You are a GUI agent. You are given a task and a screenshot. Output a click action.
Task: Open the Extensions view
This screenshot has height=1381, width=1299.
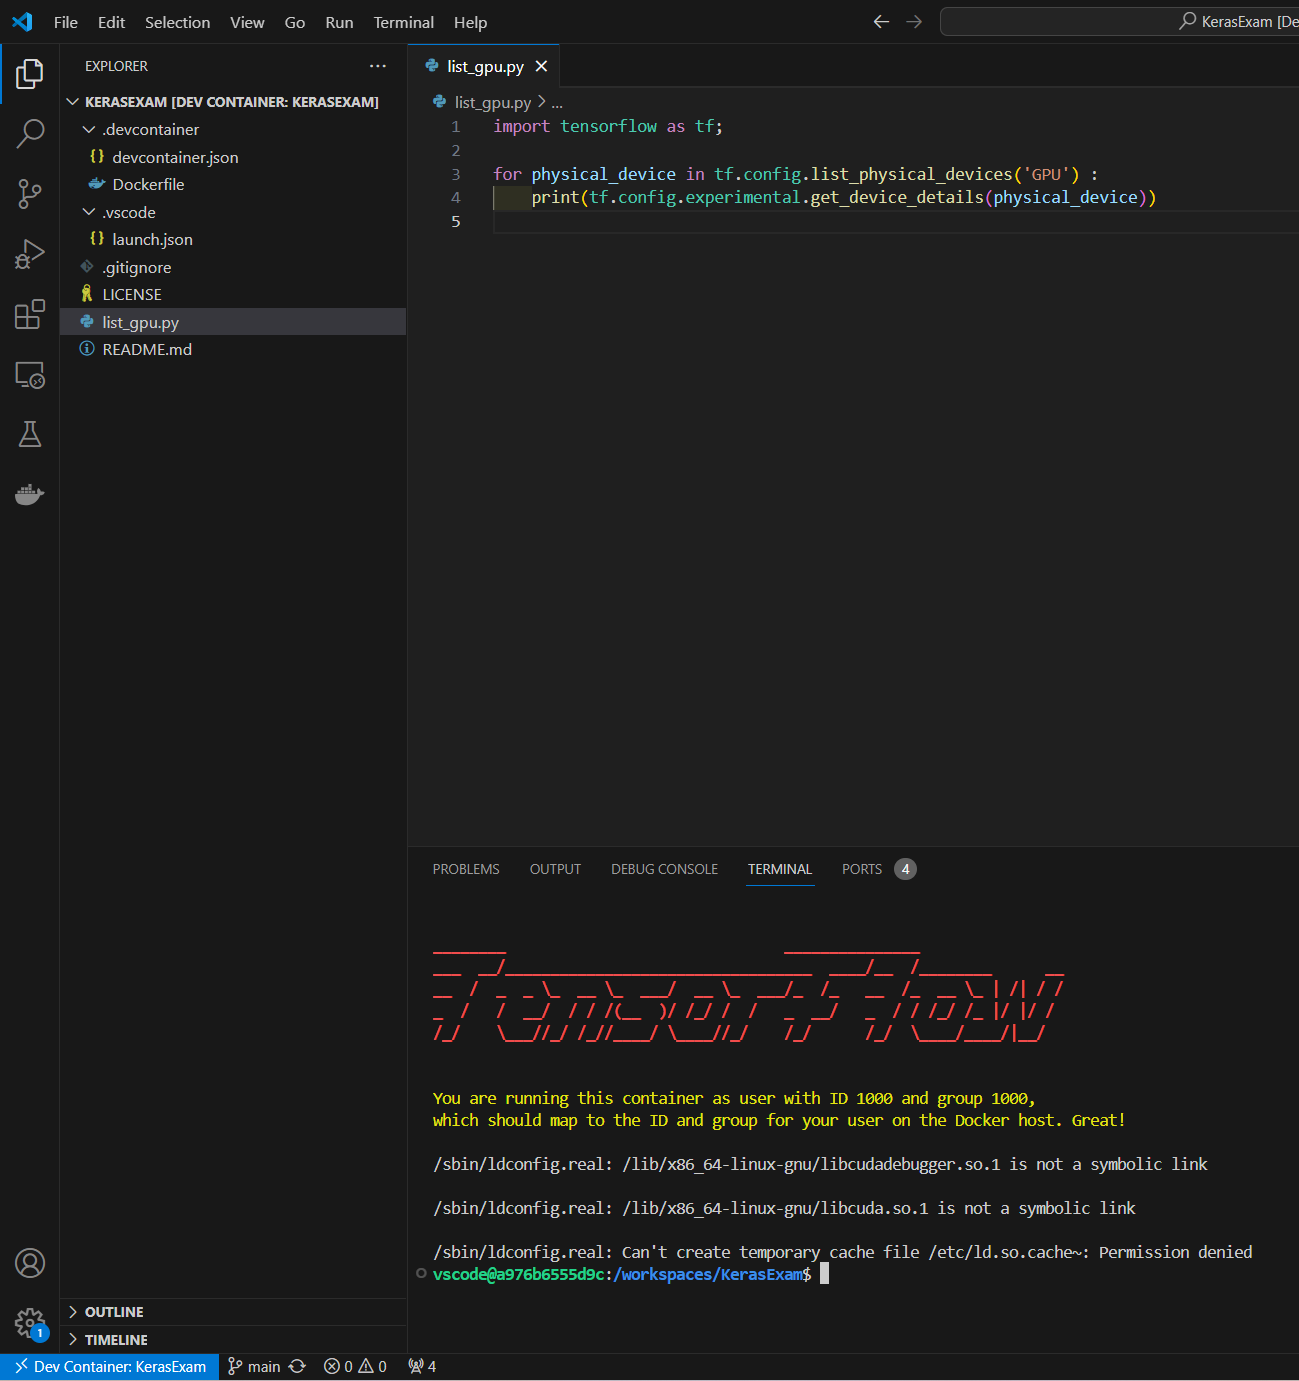(x=30, y=314)
